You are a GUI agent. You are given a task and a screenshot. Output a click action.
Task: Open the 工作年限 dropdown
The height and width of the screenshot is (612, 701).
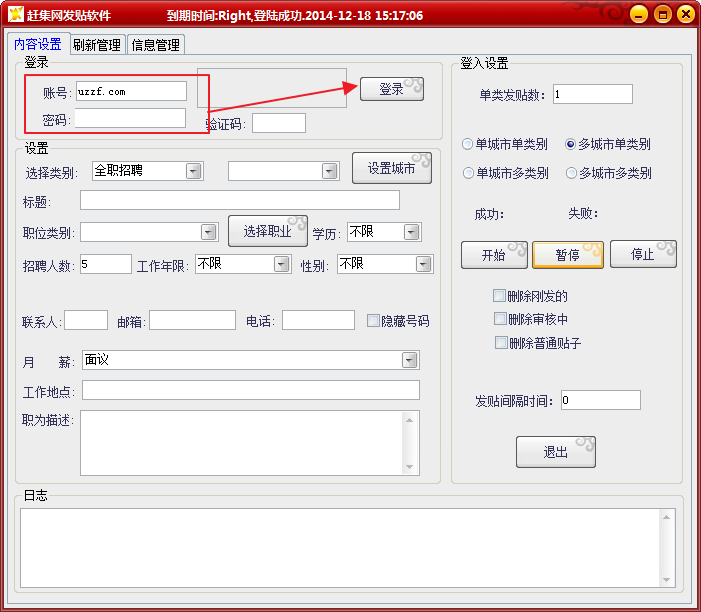point(282,264)
